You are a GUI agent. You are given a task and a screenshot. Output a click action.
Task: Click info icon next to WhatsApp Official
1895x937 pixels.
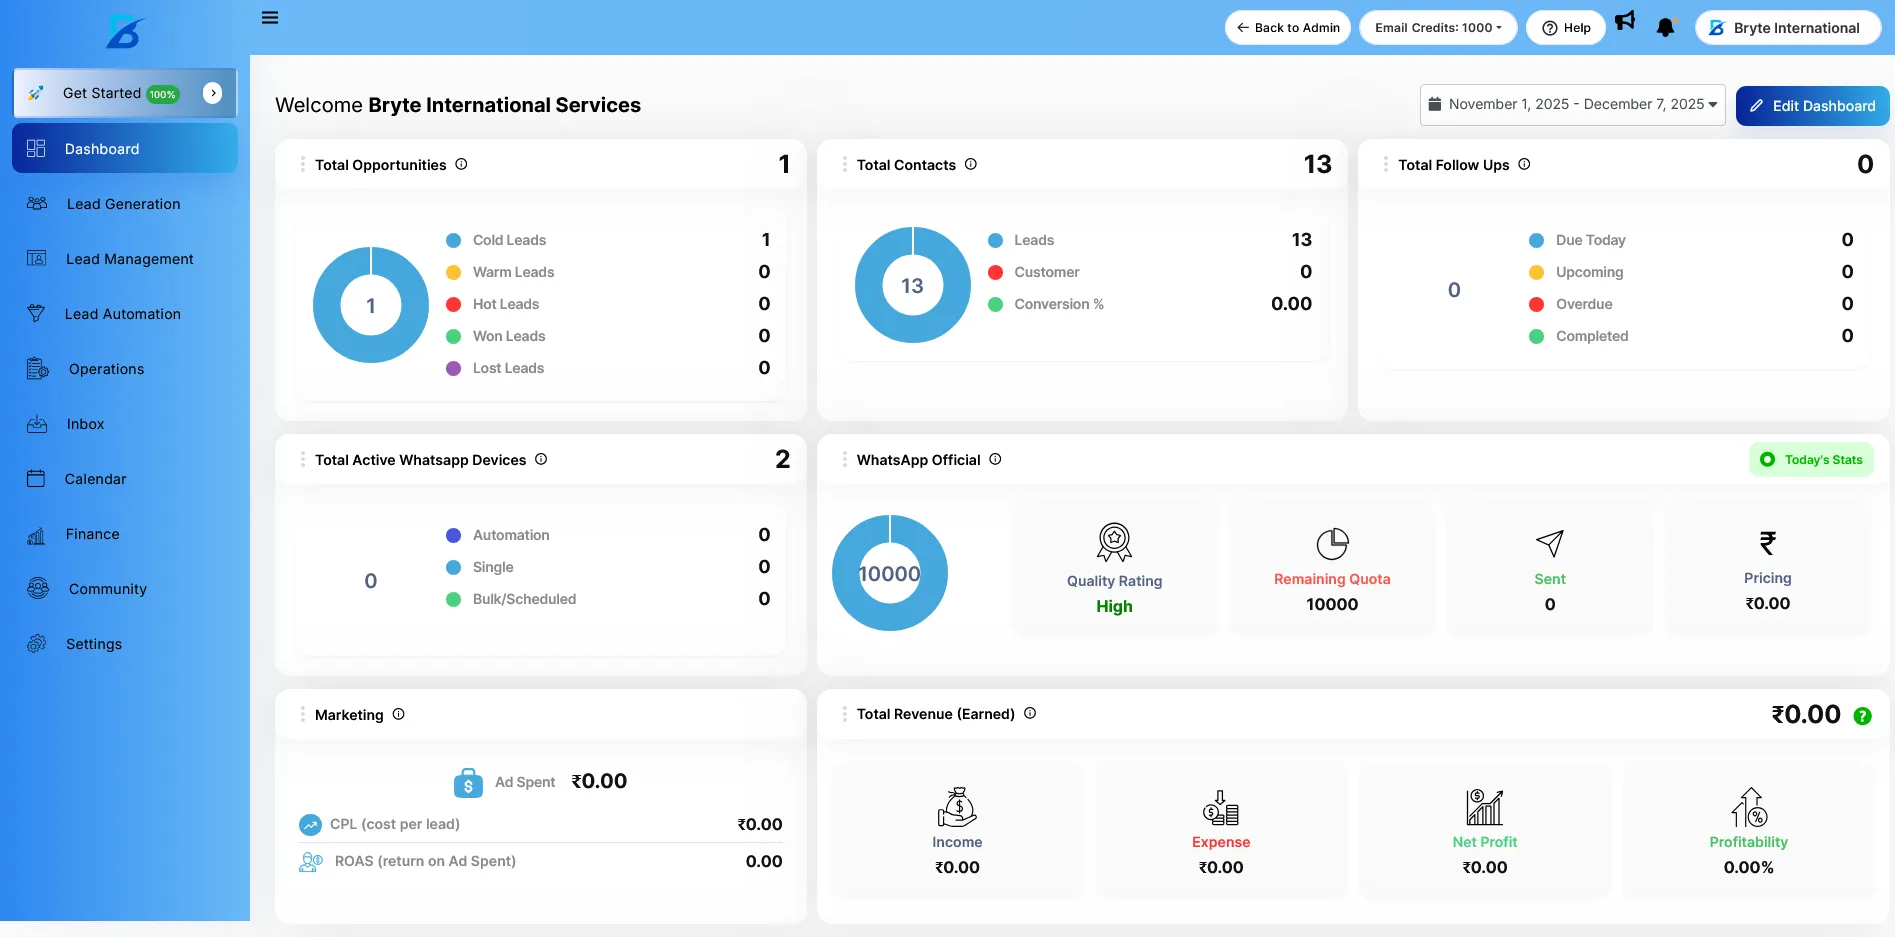click(995, 459)
